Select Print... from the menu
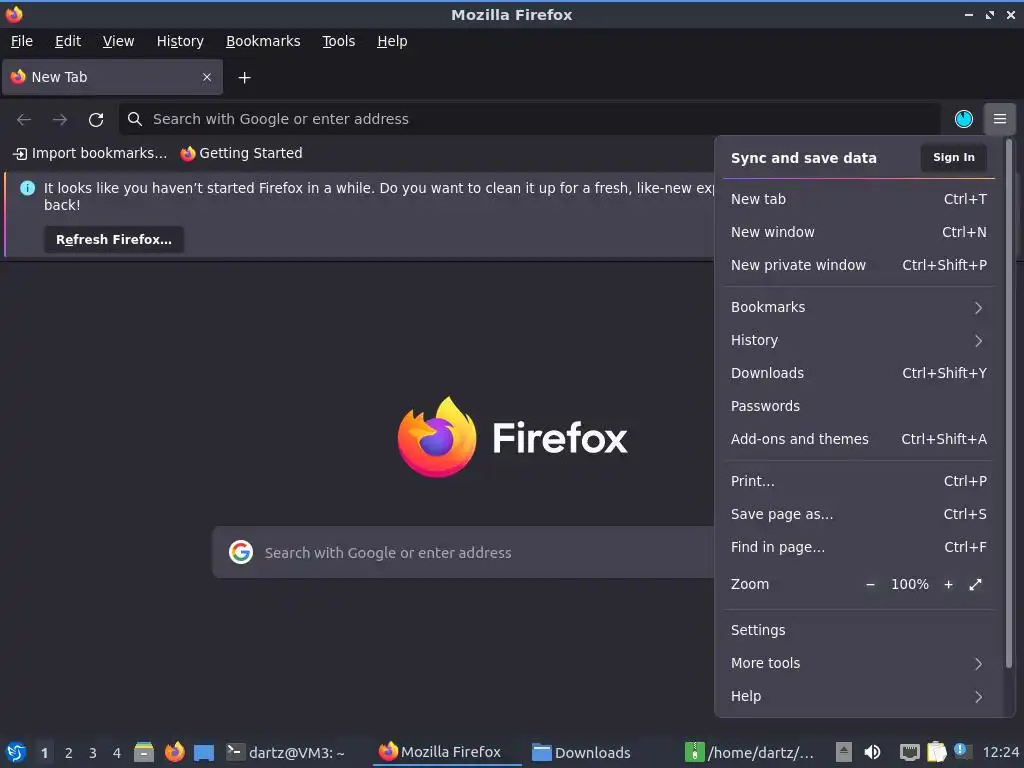The width and height of the screenshot is (1024, 768). click(859, 481)
